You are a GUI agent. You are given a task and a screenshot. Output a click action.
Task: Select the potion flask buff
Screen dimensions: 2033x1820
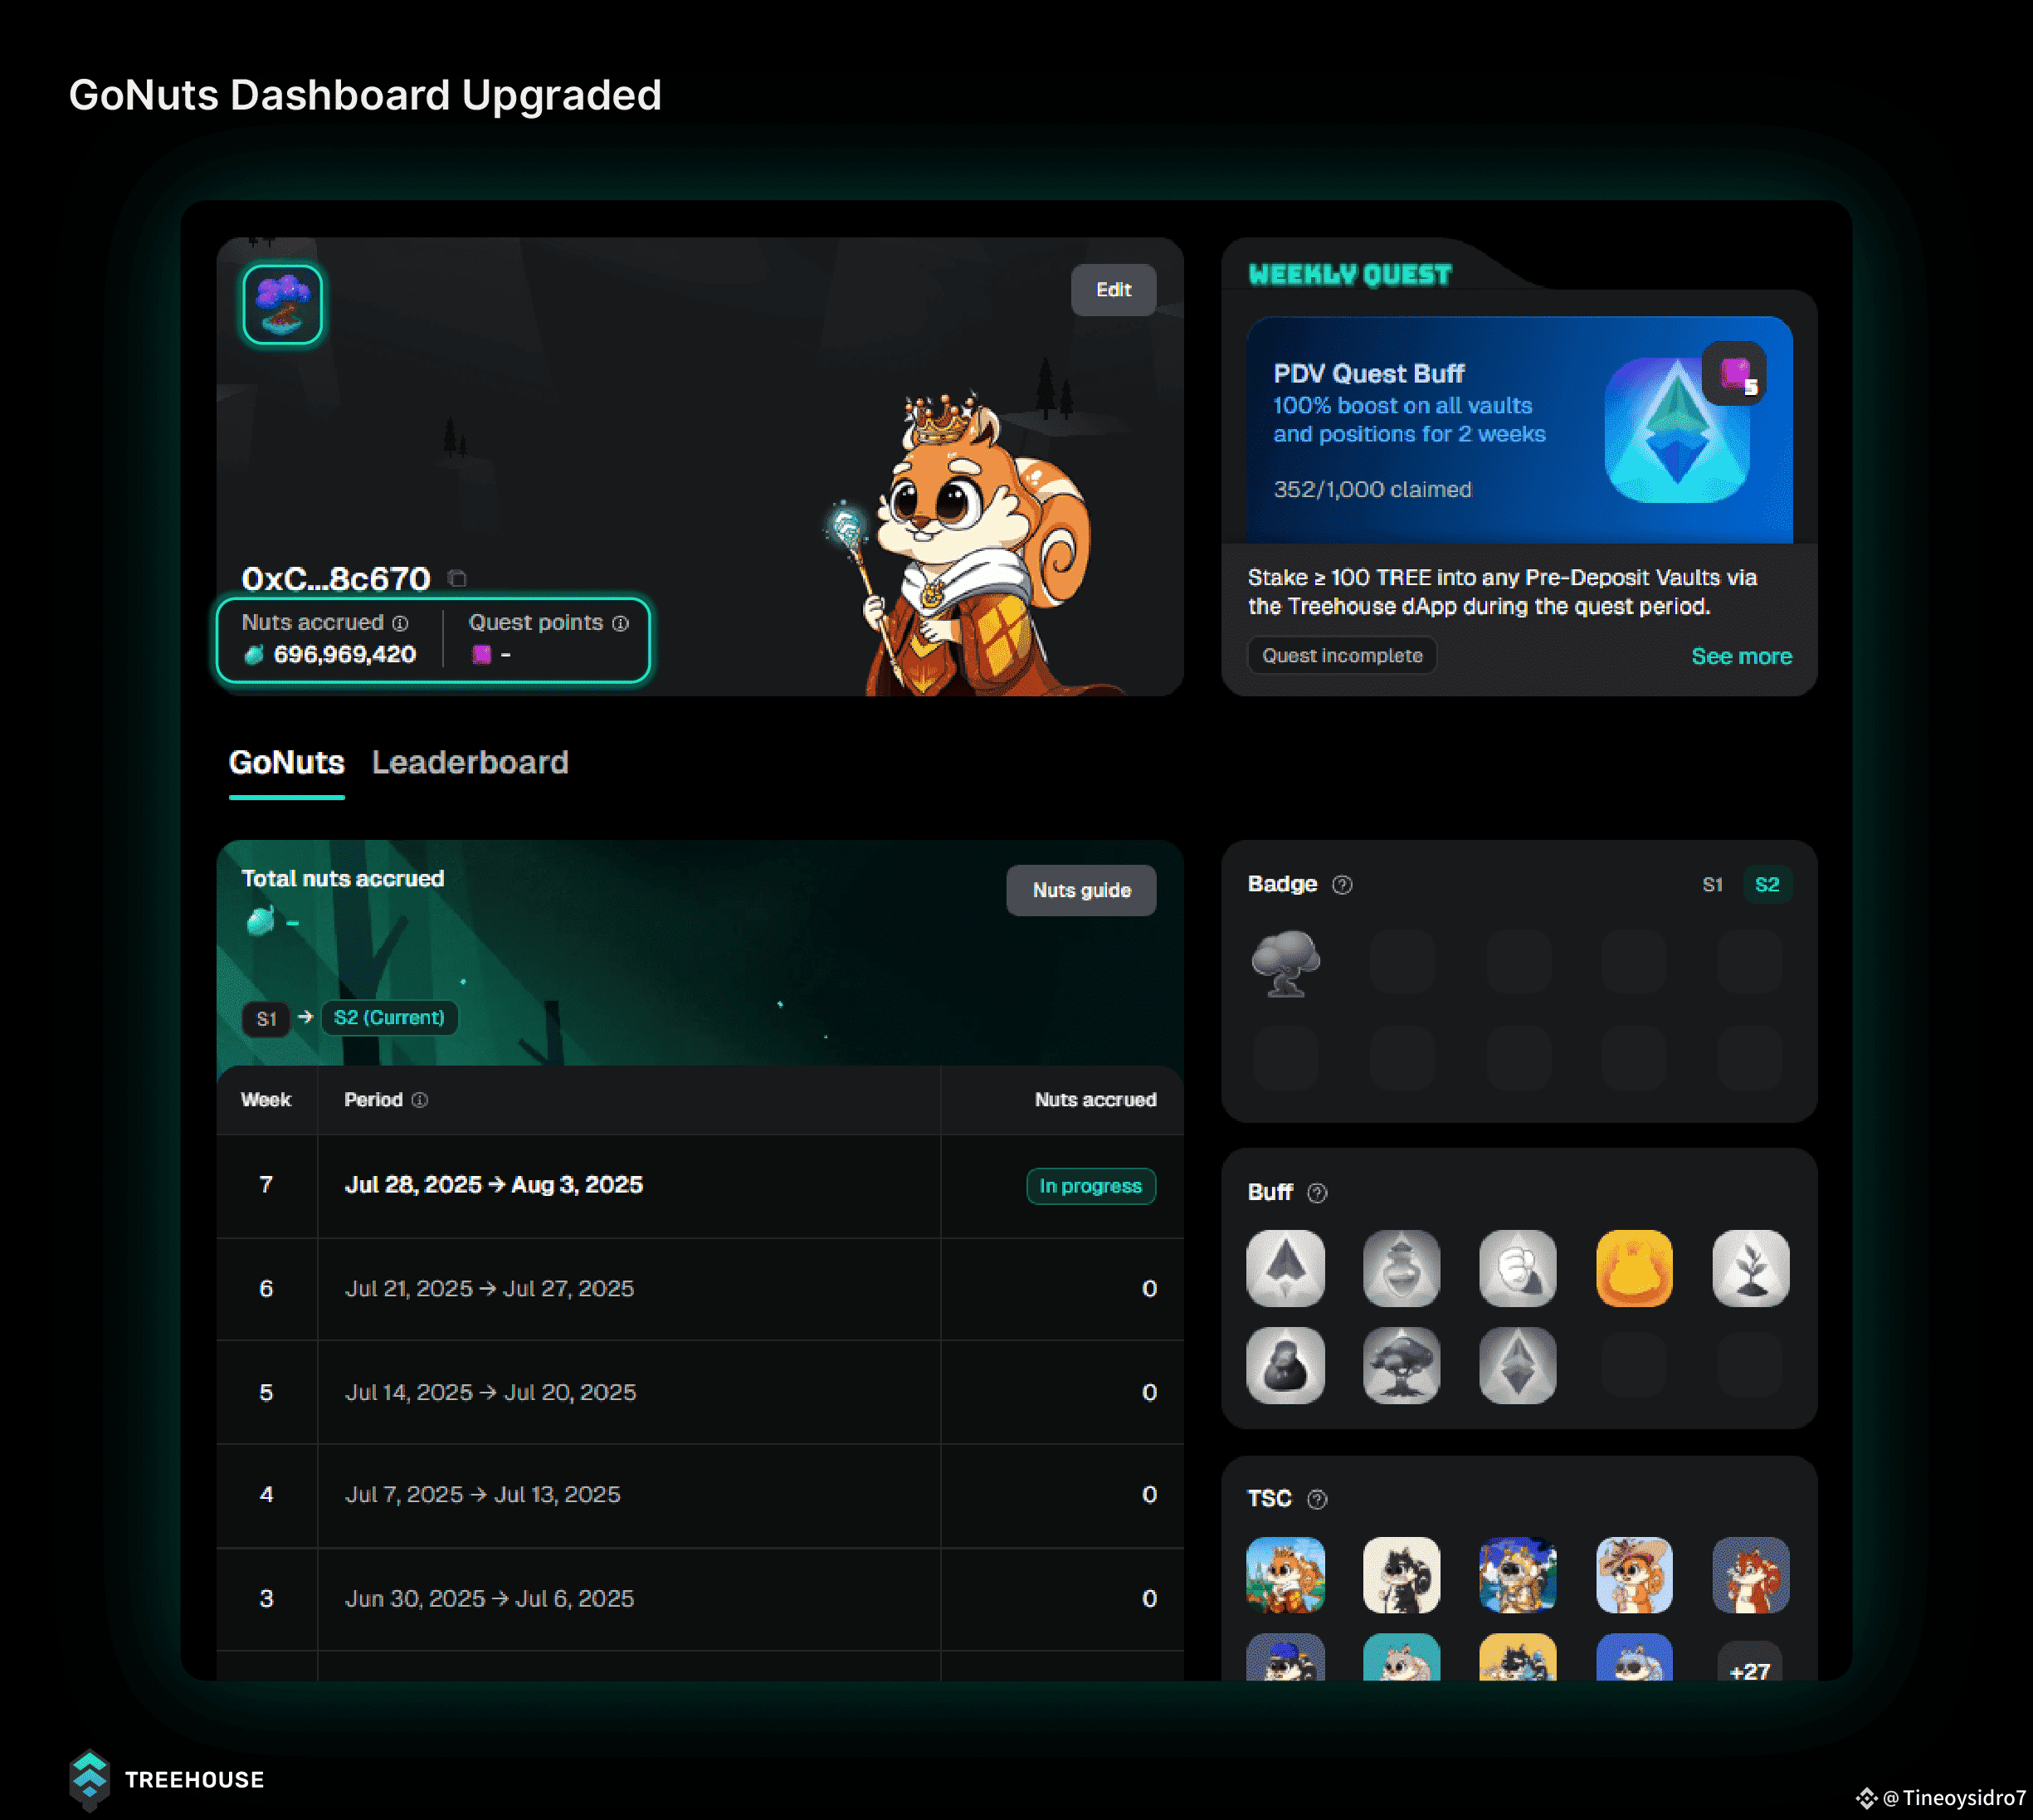pyautogui.click(x=1401, y=1268)
